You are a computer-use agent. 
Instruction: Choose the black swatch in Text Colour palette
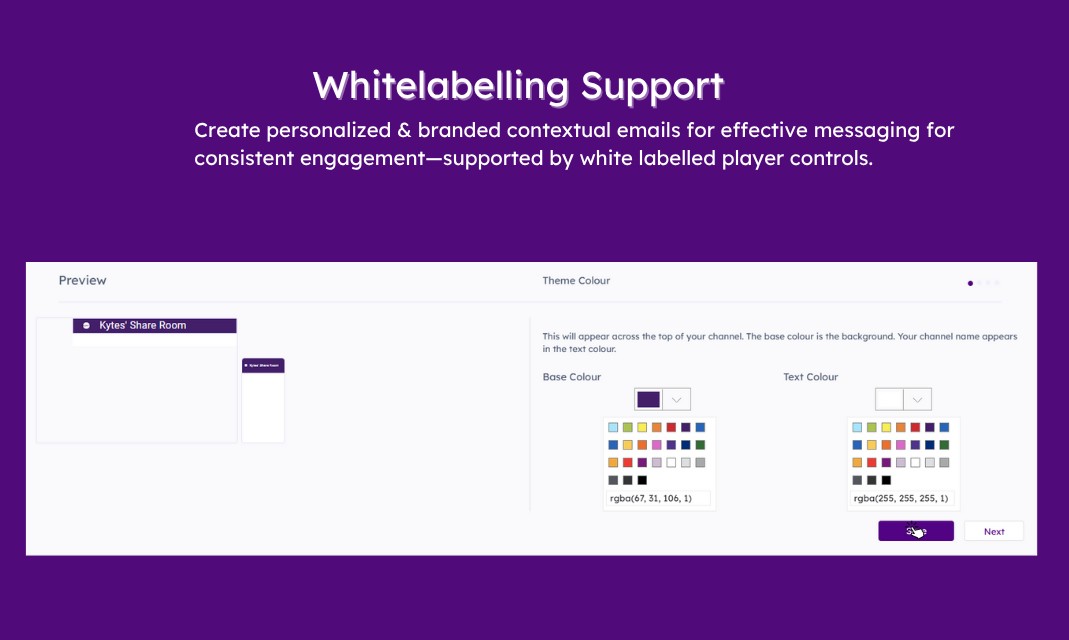coord(886,481)
